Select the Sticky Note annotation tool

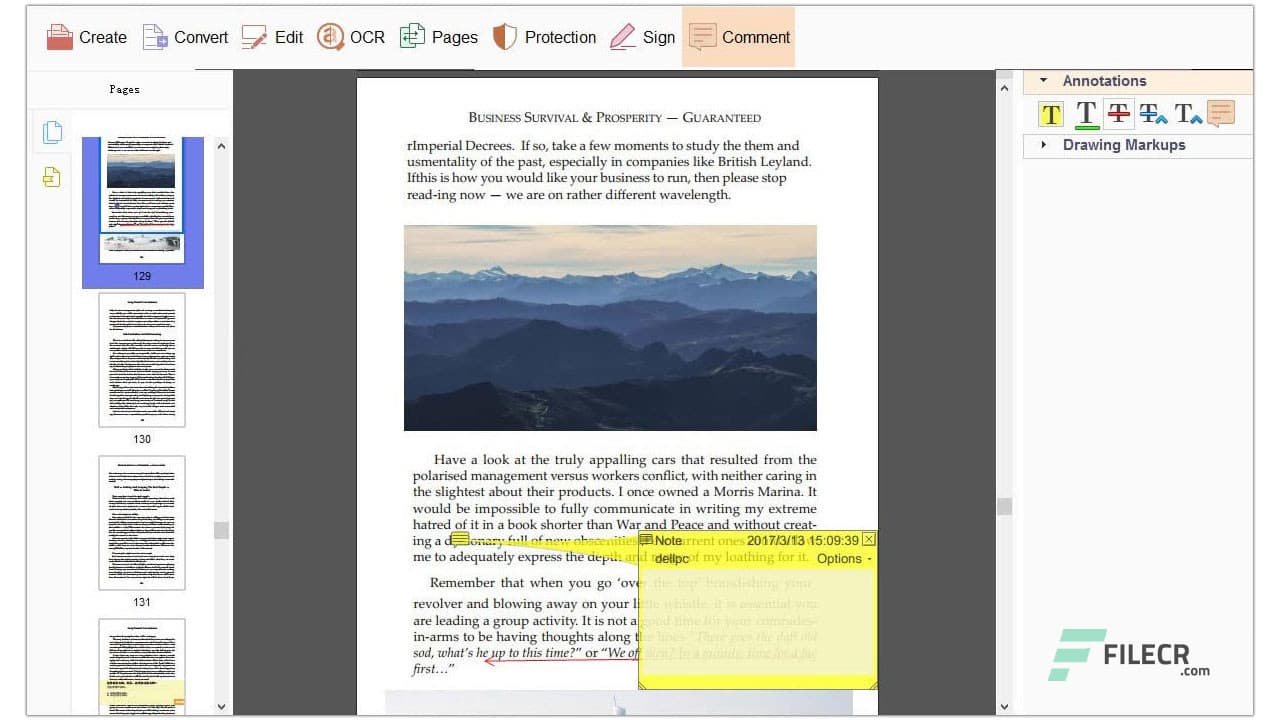click(x=1221, y=113)
